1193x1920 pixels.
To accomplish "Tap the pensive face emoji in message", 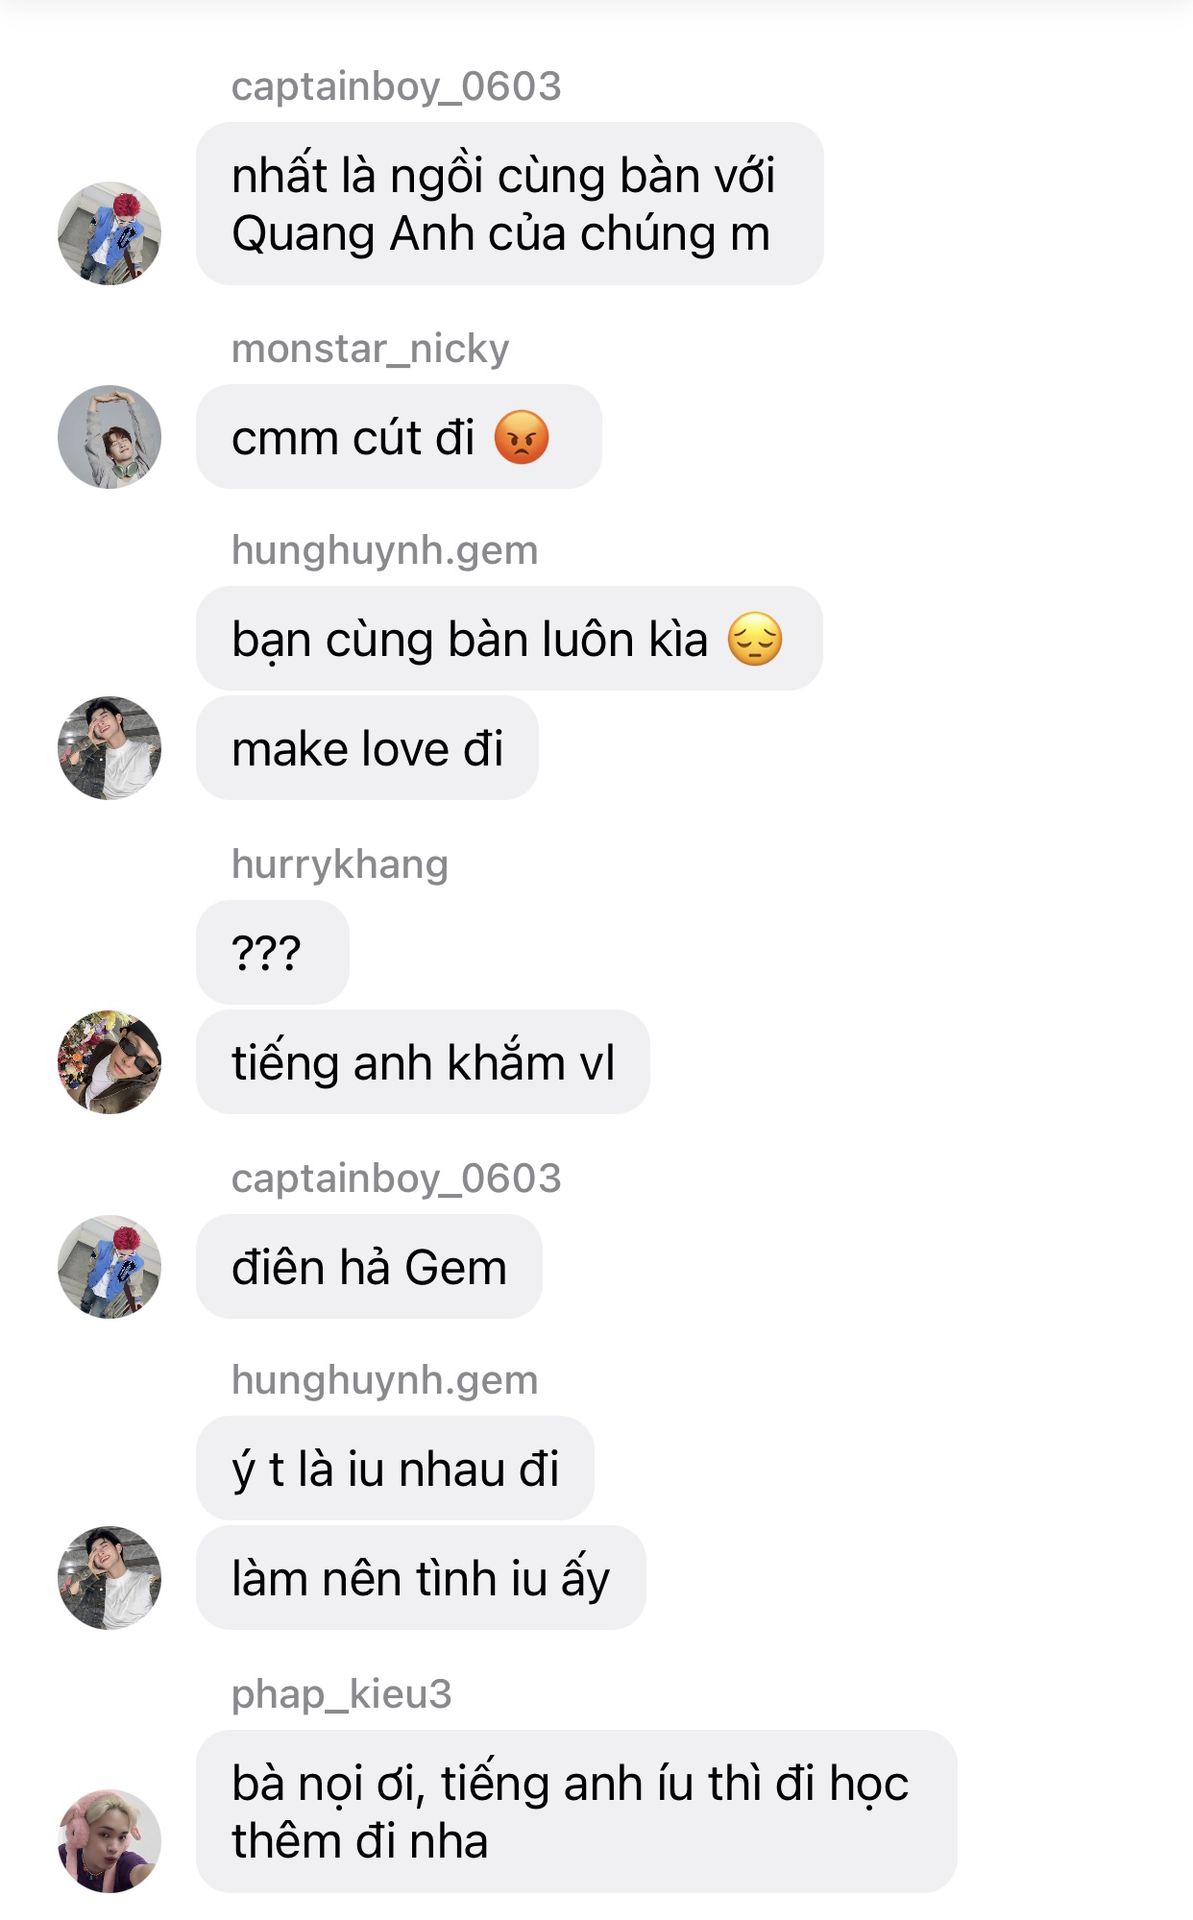I will (x=755, y=639).
